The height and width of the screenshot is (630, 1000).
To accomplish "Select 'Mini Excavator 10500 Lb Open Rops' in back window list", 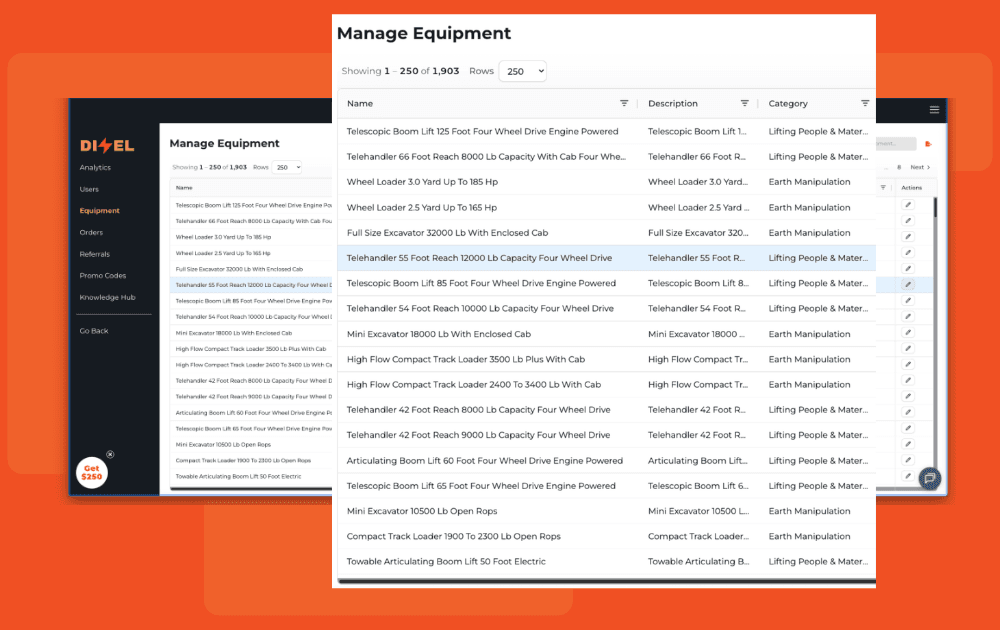I will pyautogui.click(x=223, y=444).
